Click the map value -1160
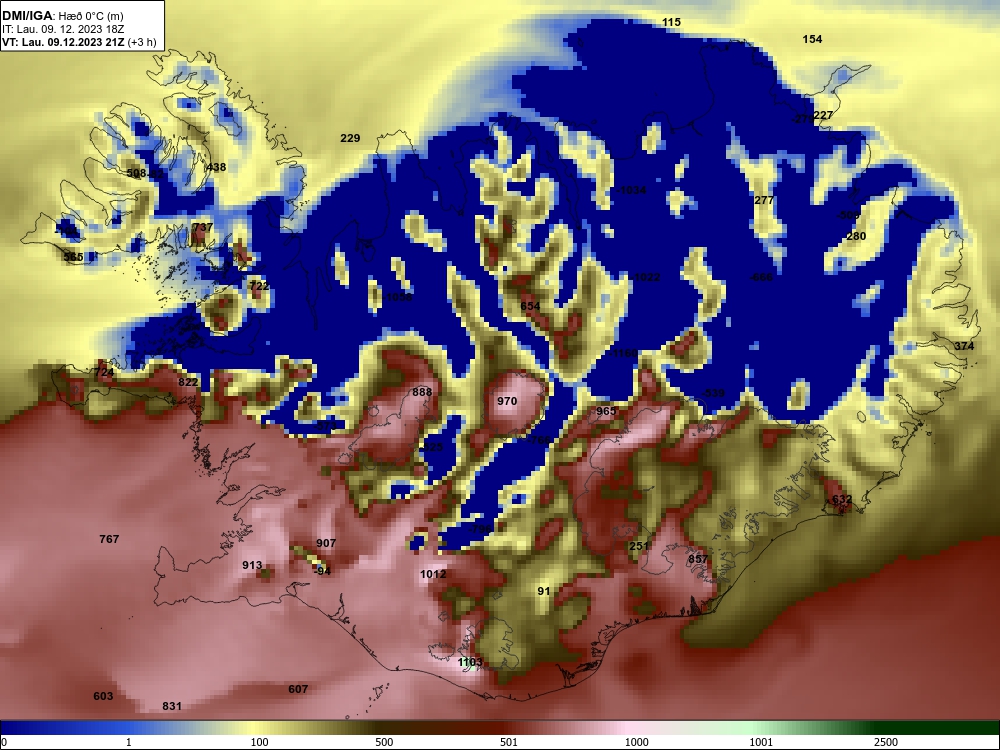The height and width of the screenshot is (750, 1000). [x=622, y=353]
